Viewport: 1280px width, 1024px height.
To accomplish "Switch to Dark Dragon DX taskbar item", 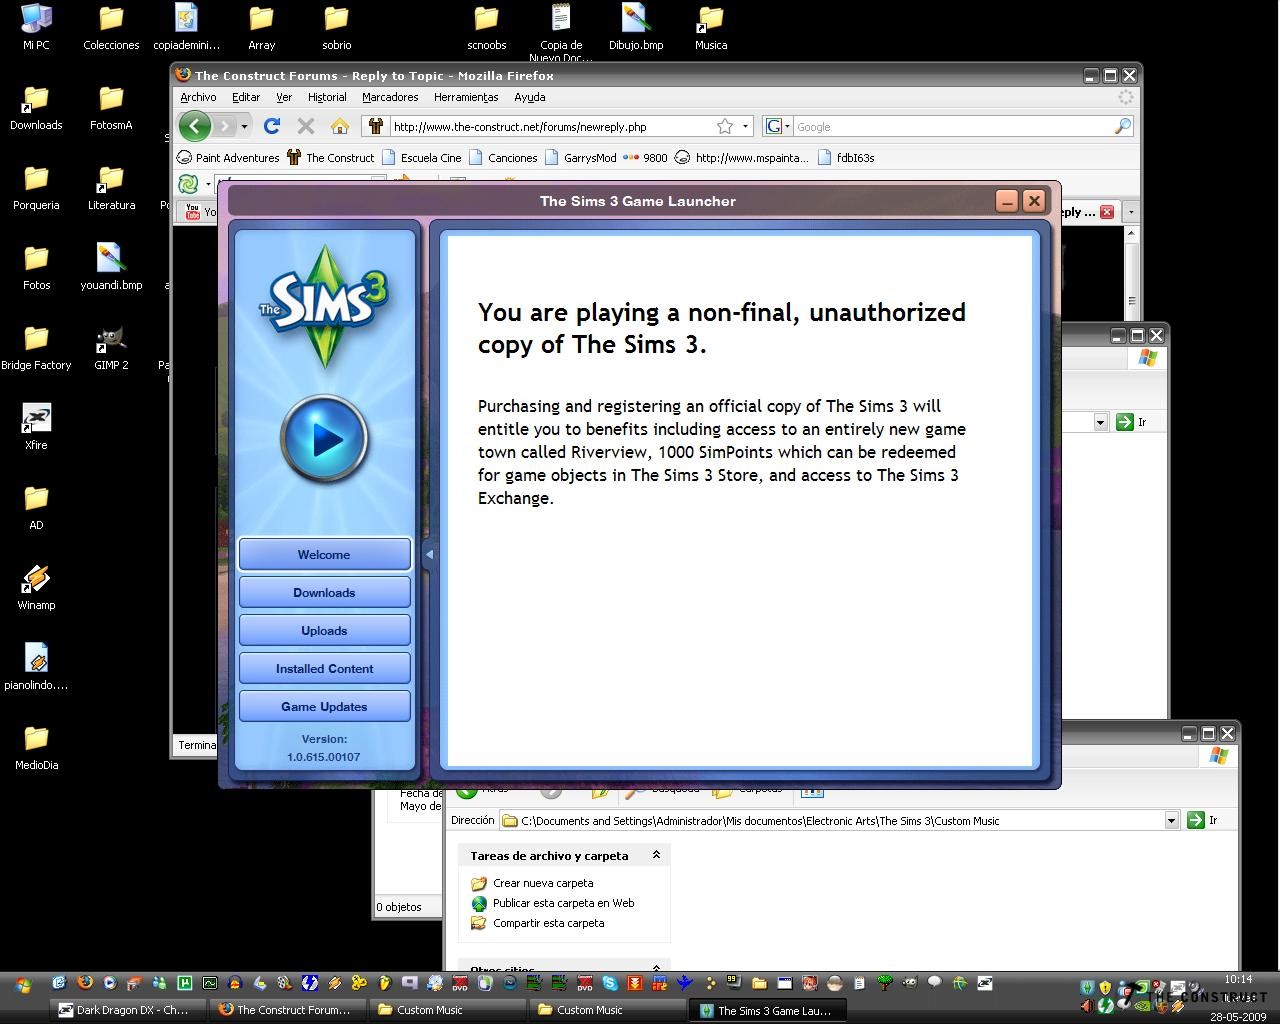I will [128, 1010].
